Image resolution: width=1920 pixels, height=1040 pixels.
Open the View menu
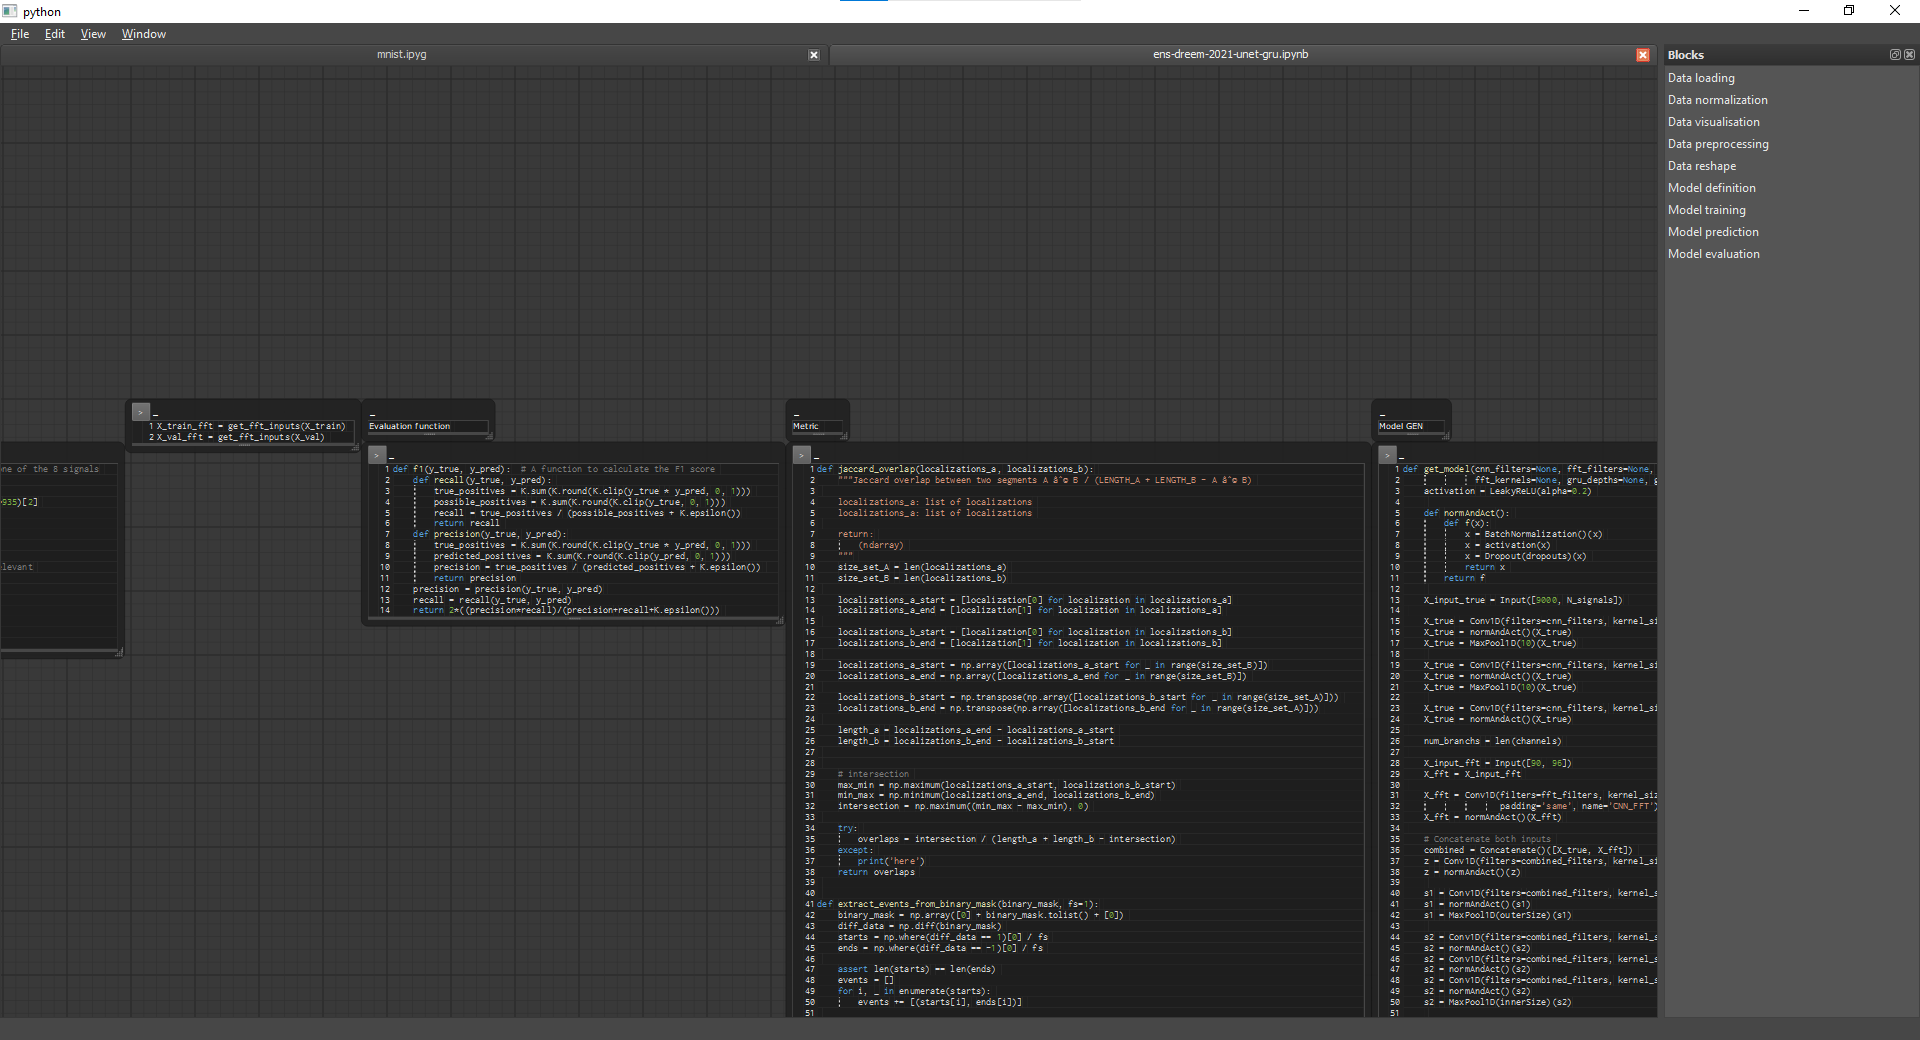pos(93,34)
